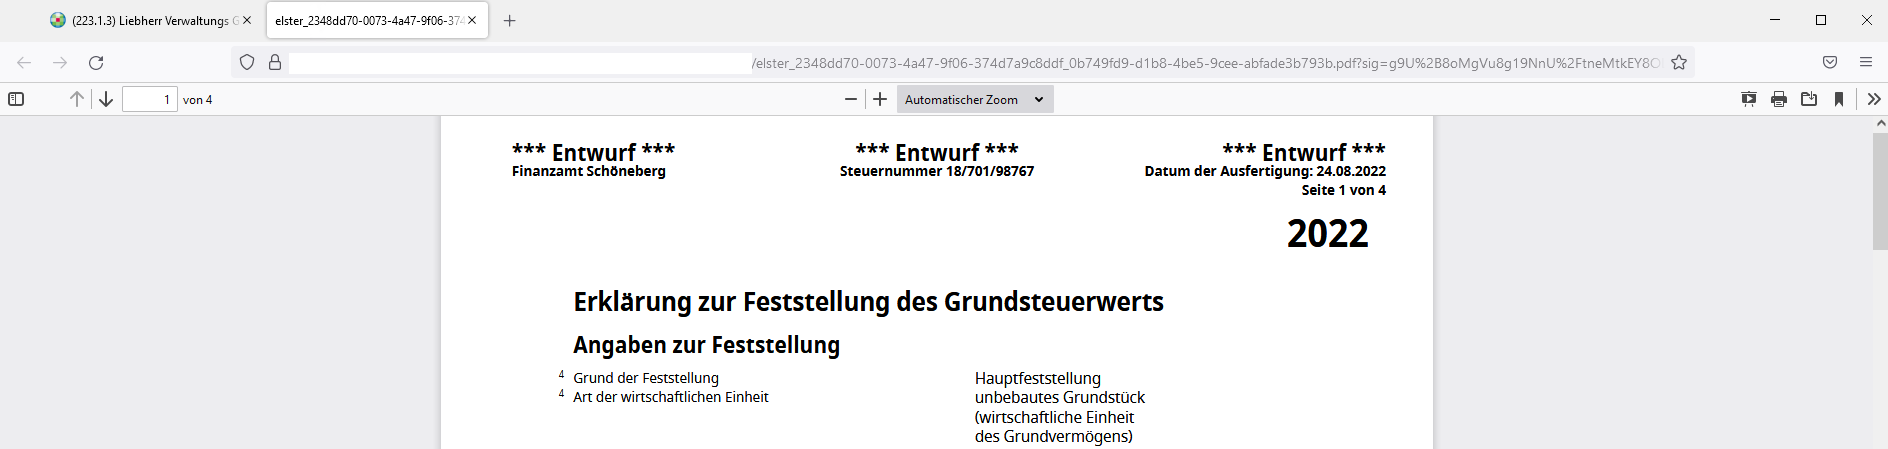Screen dimensions: 1888x449
Task: Click the vertical scrollbar thumb
Action: [1880, 190]
